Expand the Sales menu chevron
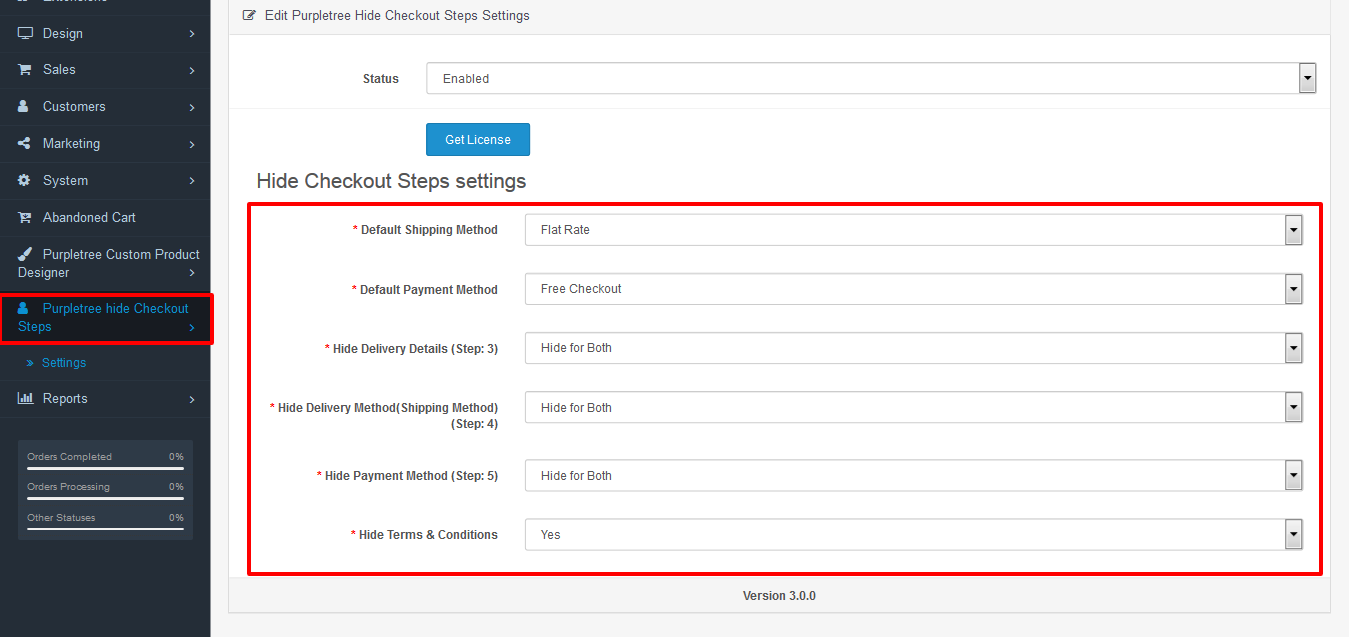The image size is (1349, 637). coord(191,70)
